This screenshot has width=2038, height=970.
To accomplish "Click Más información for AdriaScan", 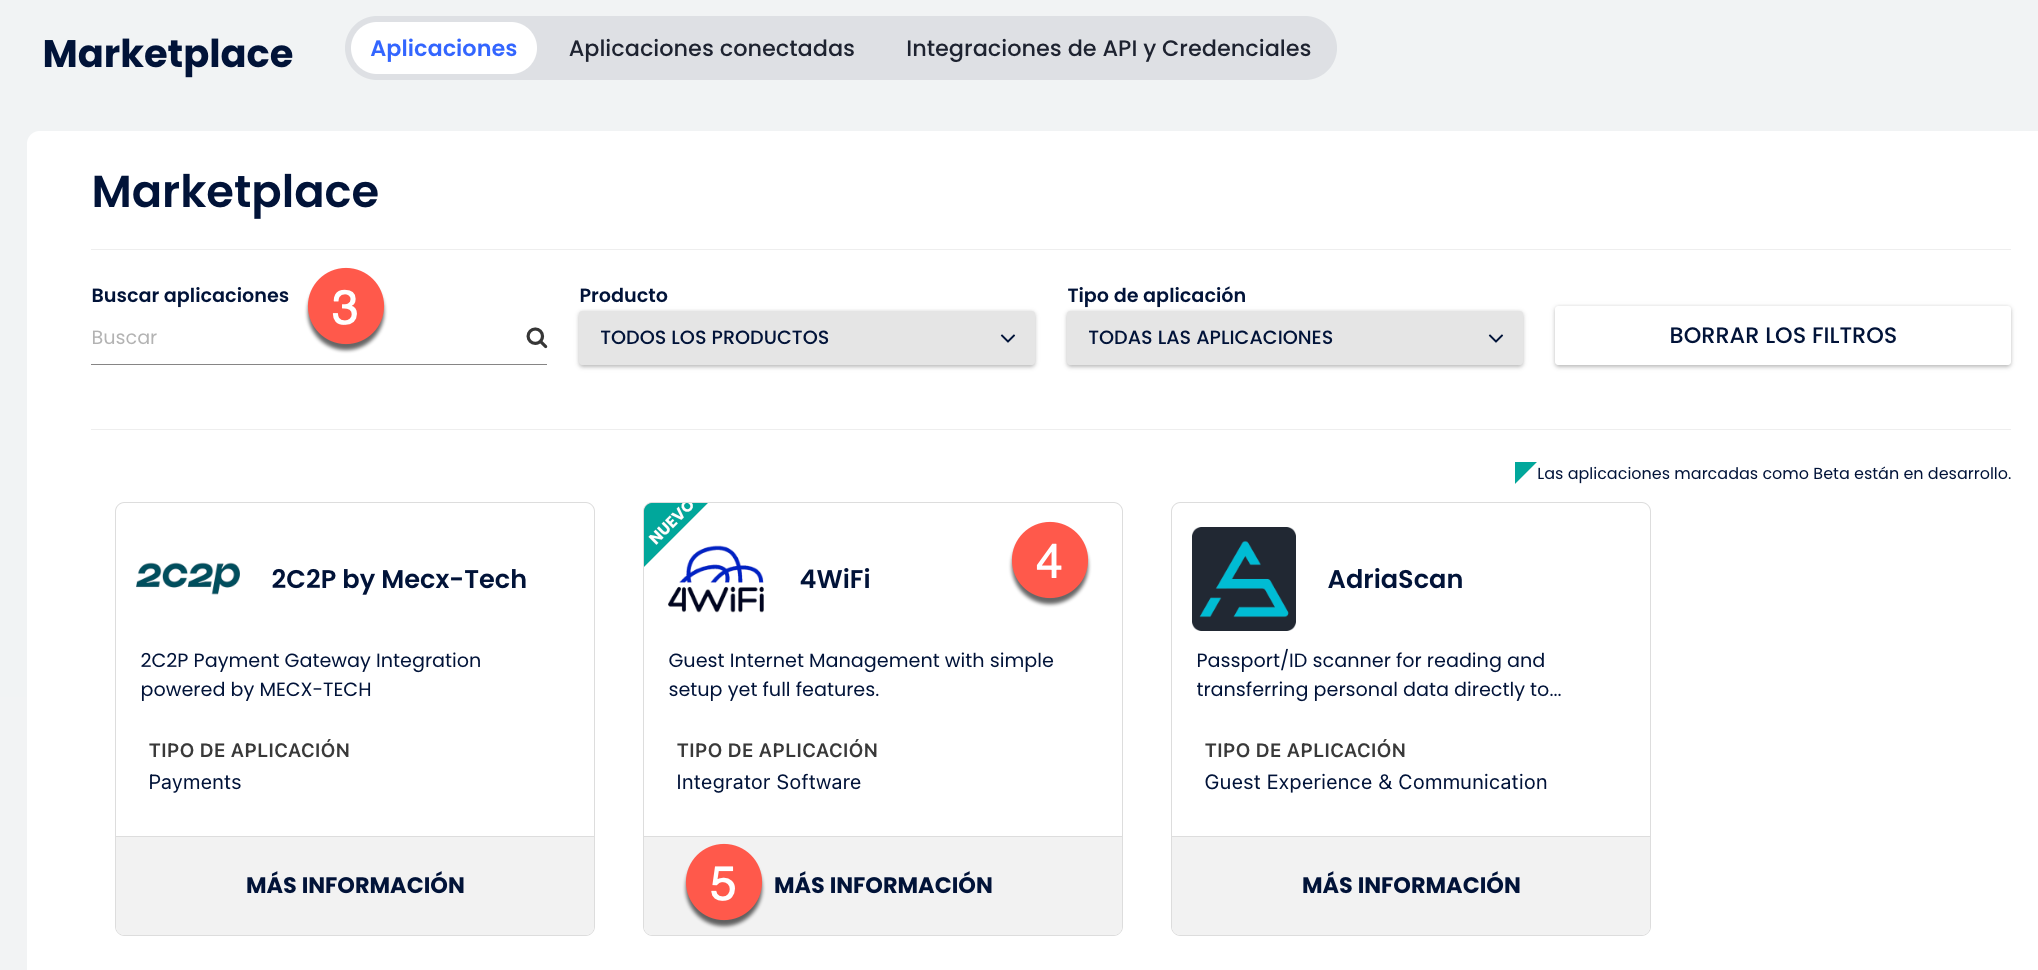I will 1411,885.
